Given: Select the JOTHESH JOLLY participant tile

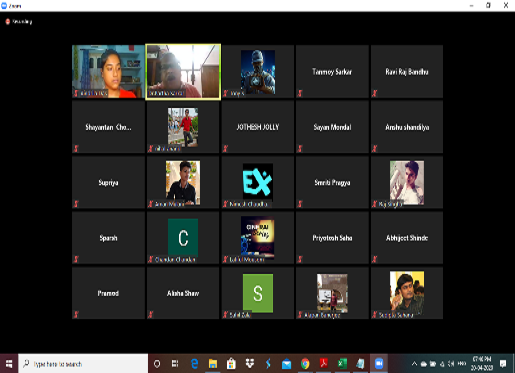Looking at the screenshot, I should [258, 127].
